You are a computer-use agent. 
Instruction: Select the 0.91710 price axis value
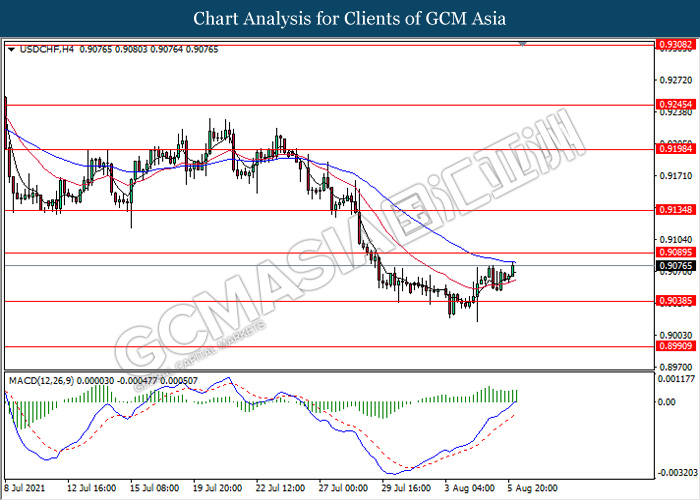pyautogui.click(x=676, y=176)
